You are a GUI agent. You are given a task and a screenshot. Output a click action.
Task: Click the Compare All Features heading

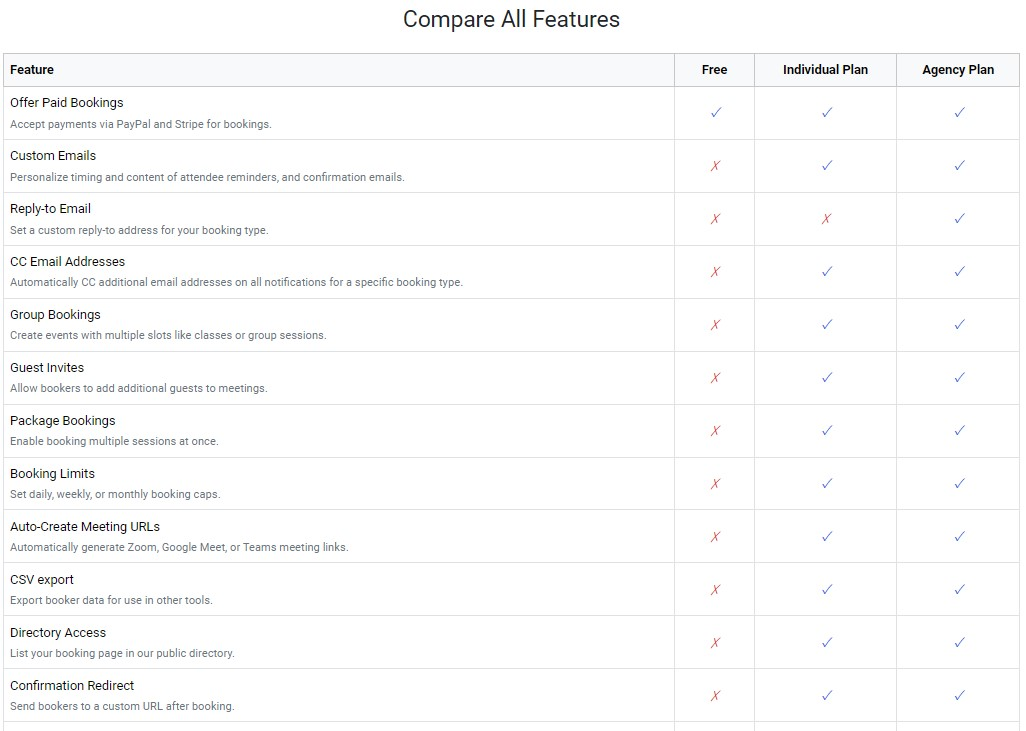pos(511,19)
